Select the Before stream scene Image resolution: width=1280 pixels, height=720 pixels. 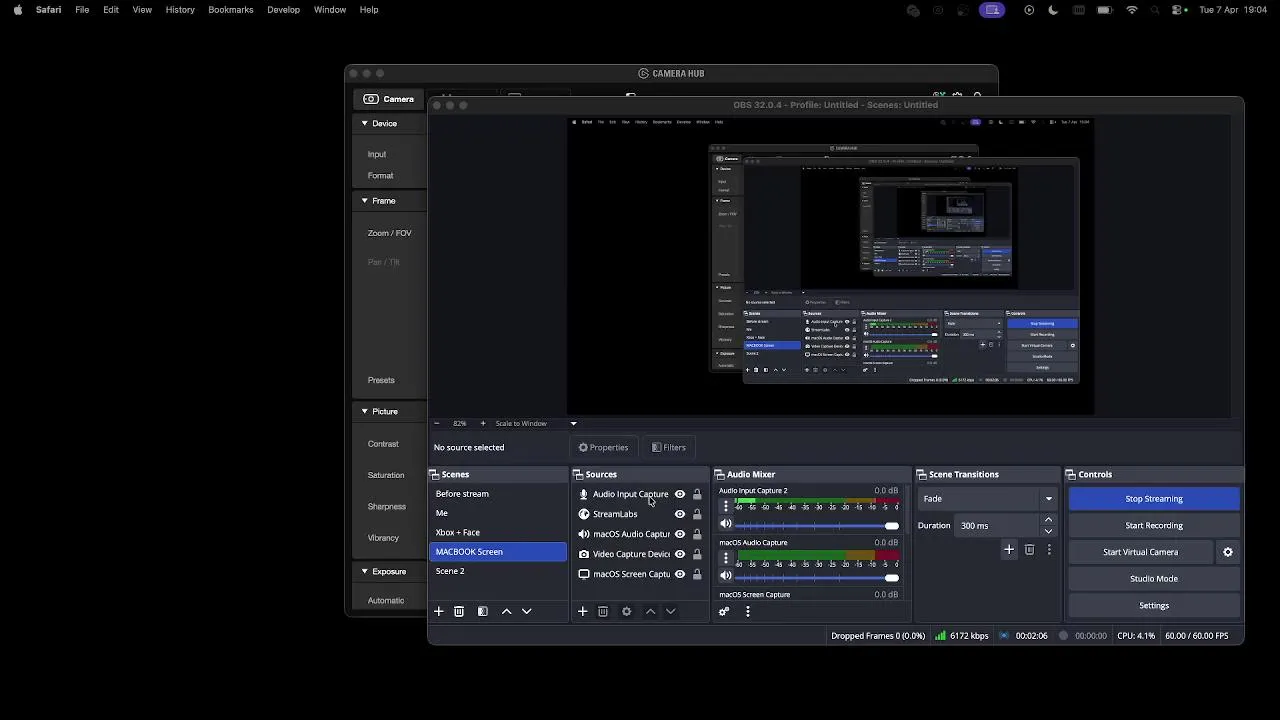coord(498,494)
